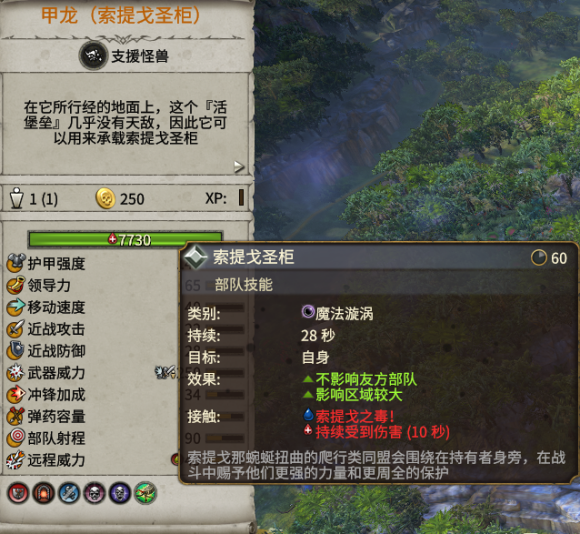Click the 护甲强度 armor stat icon

click(x=16, y=263)
